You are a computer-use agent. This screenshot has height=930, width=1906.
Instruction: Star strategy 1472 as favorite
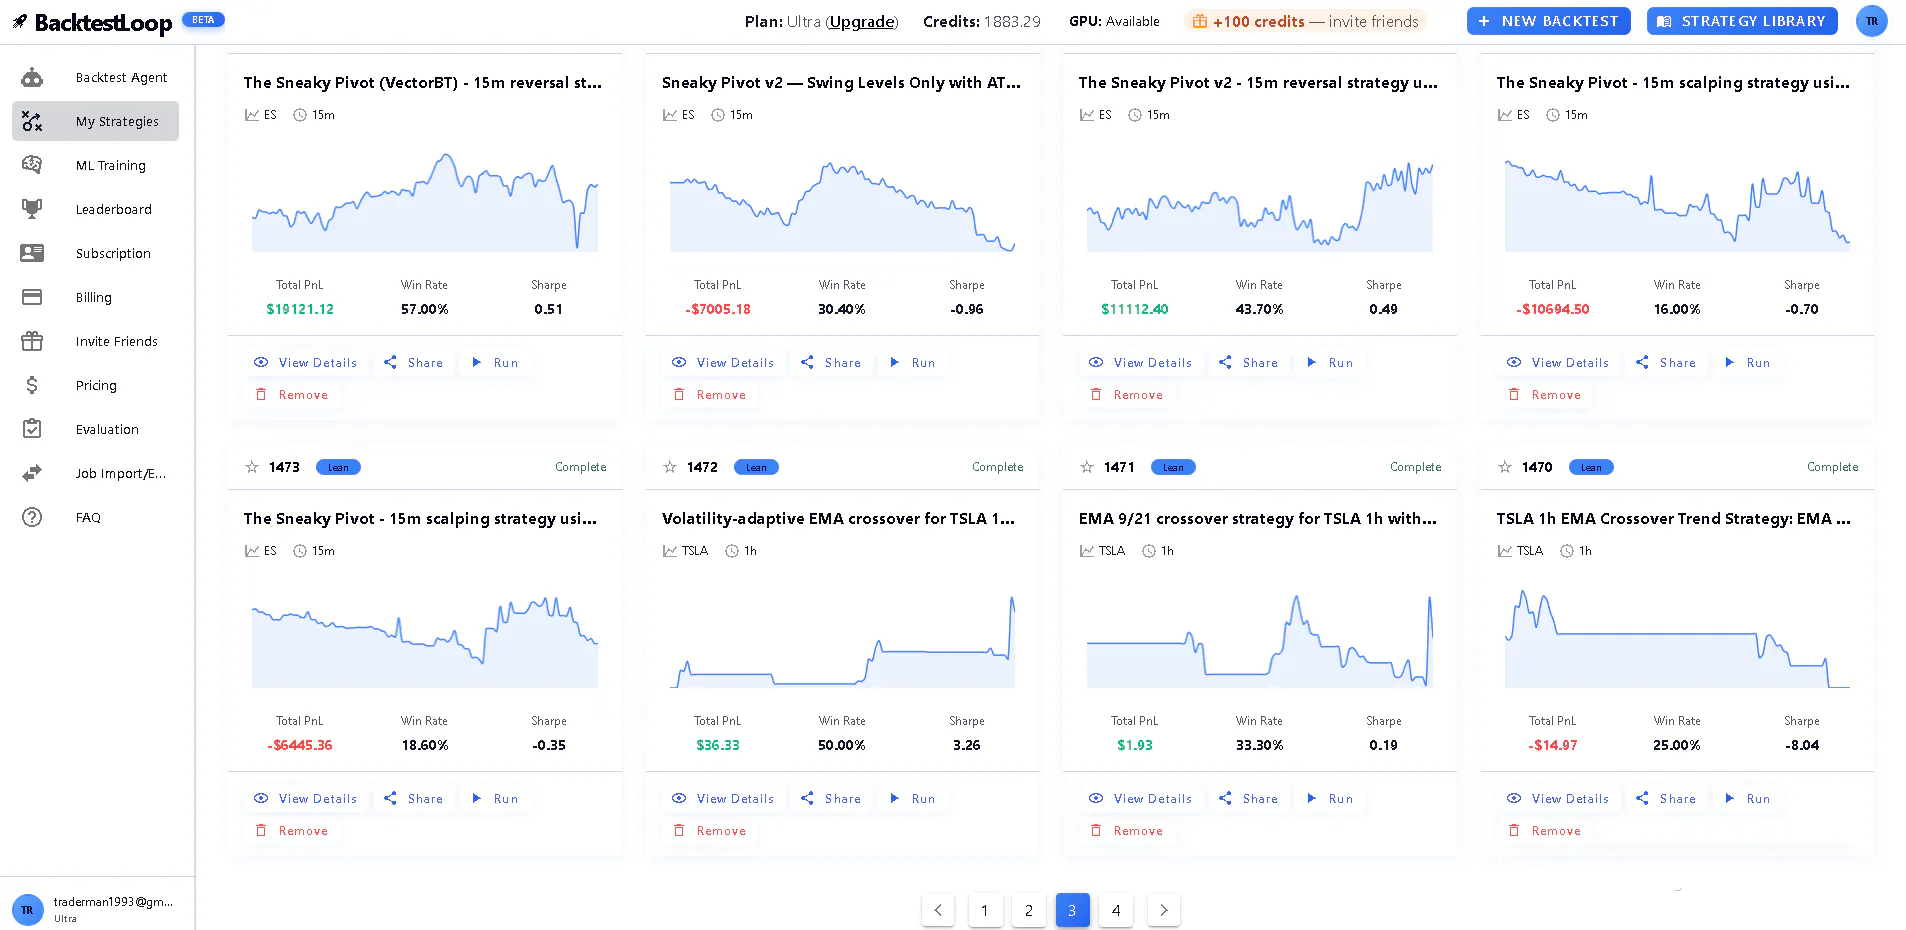pyautogui.click(x=670, y=467)
